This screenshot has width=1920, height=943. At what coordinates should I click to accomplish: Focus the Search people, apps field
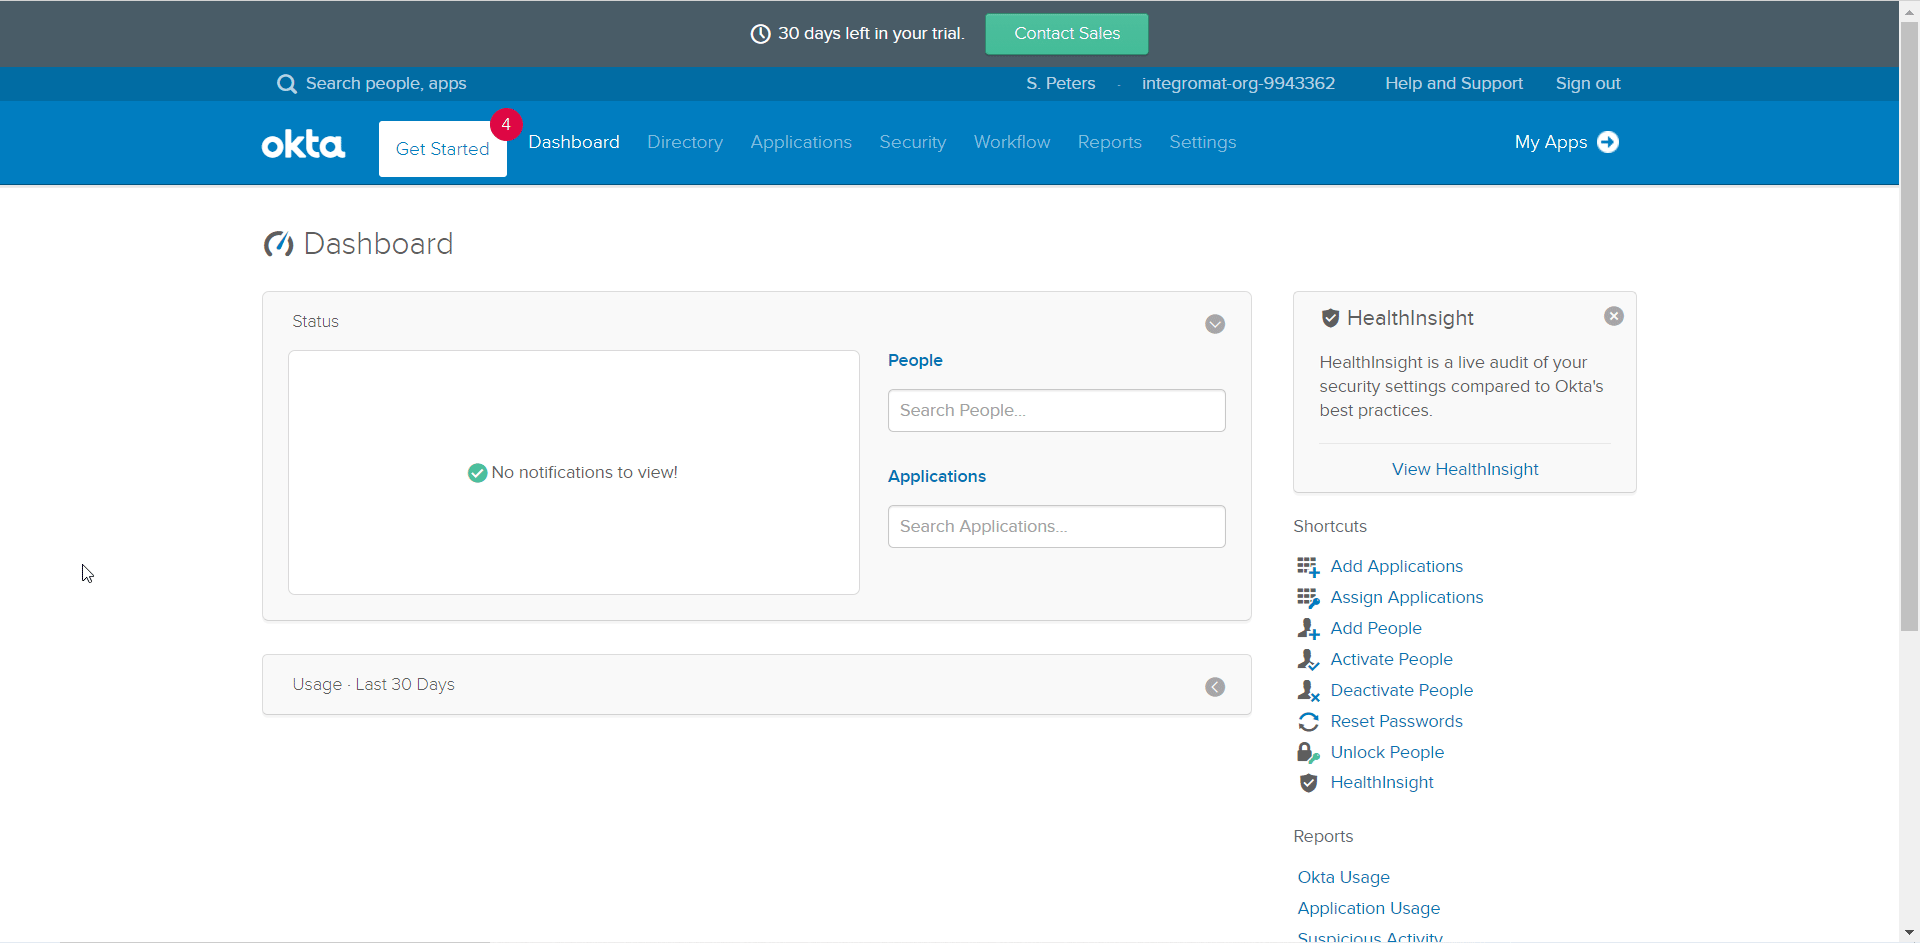click(x=386, y=84)
